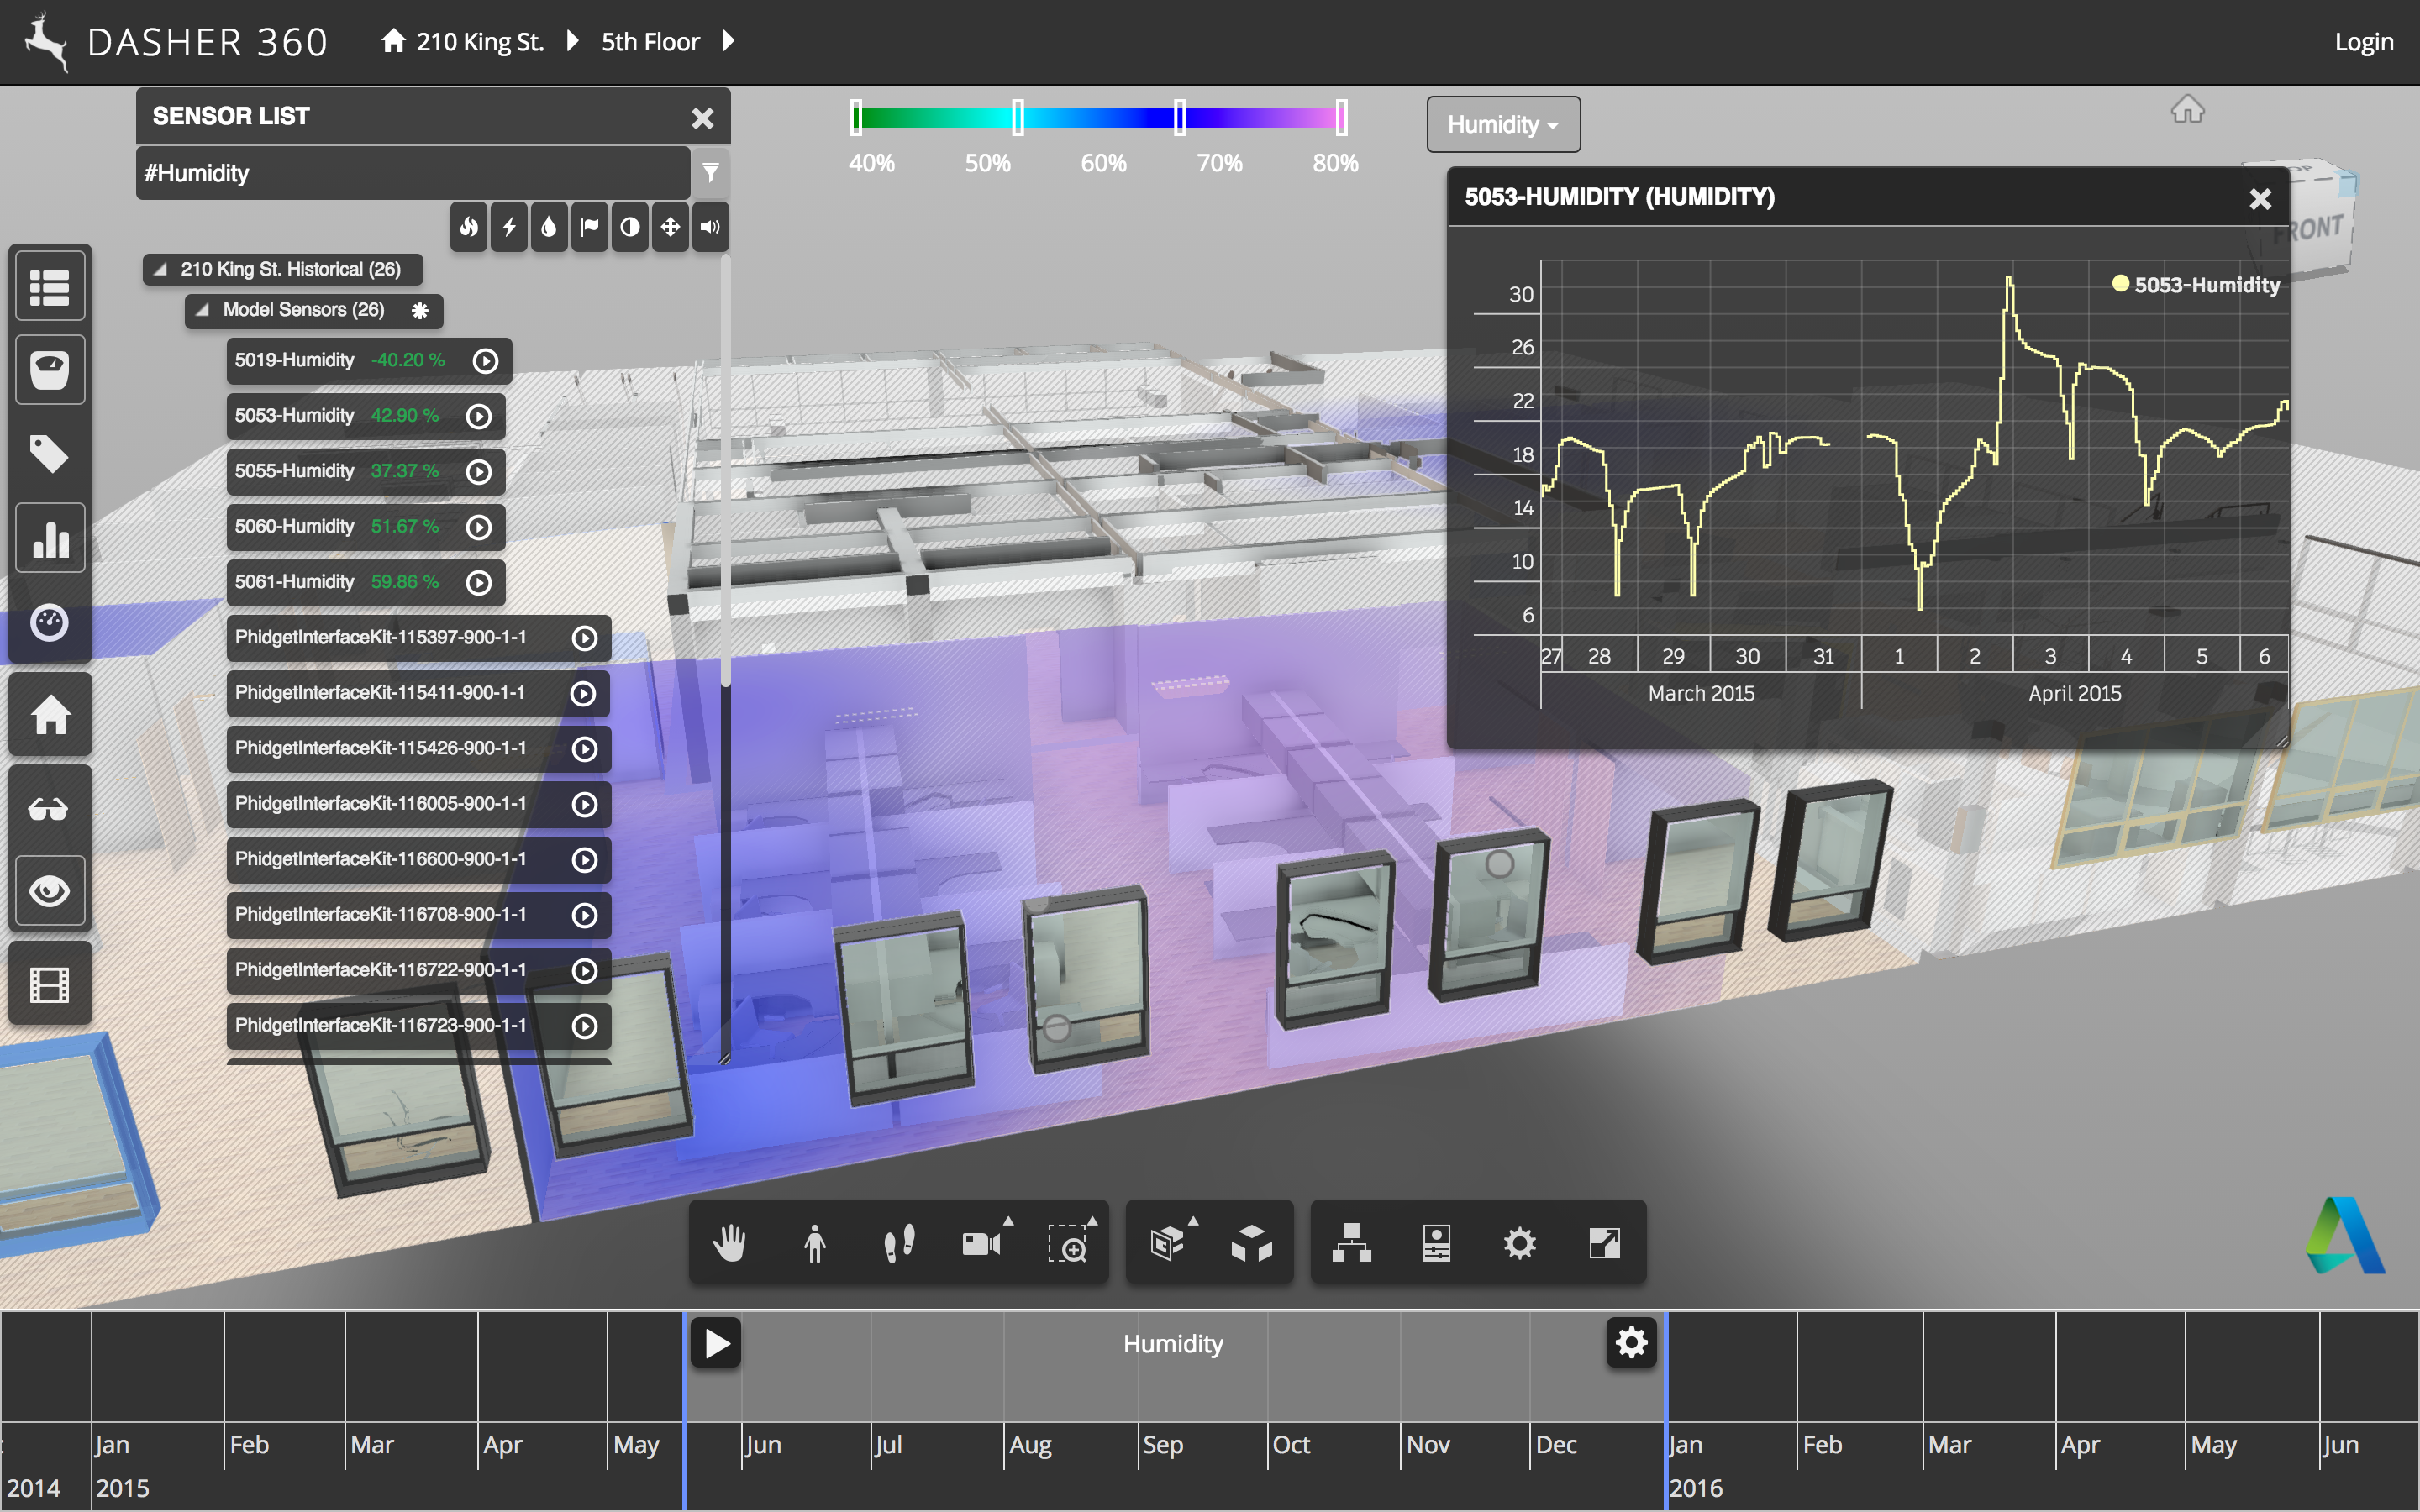The width and height of the screenshot is (2420, 1512).
Task: Click the tag icon in sidebar
Action: pos(50,454)
